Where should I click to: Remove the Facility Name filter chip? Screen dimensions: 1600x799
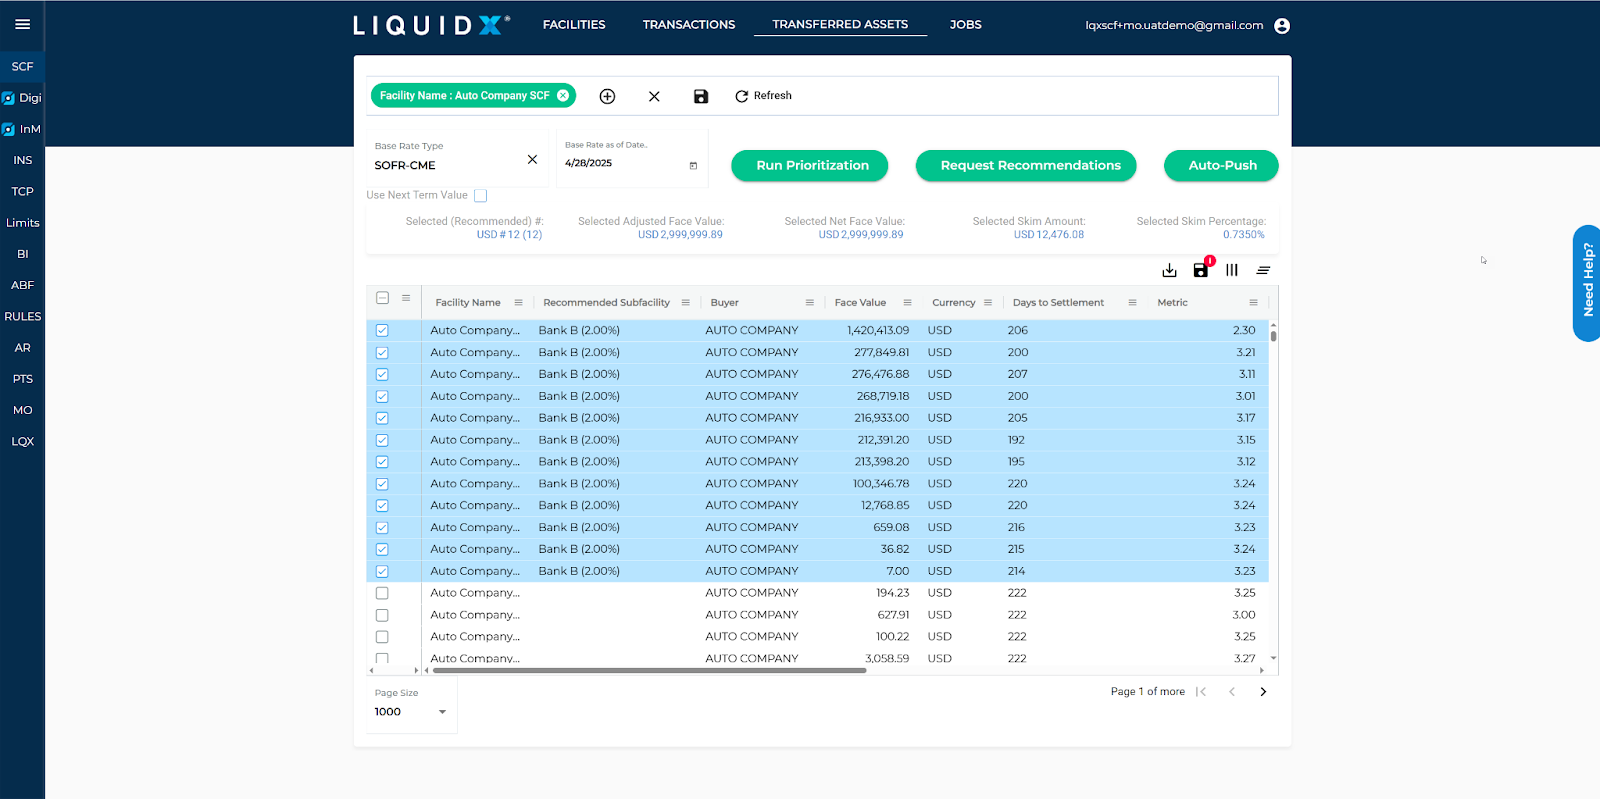click(563, 96)
